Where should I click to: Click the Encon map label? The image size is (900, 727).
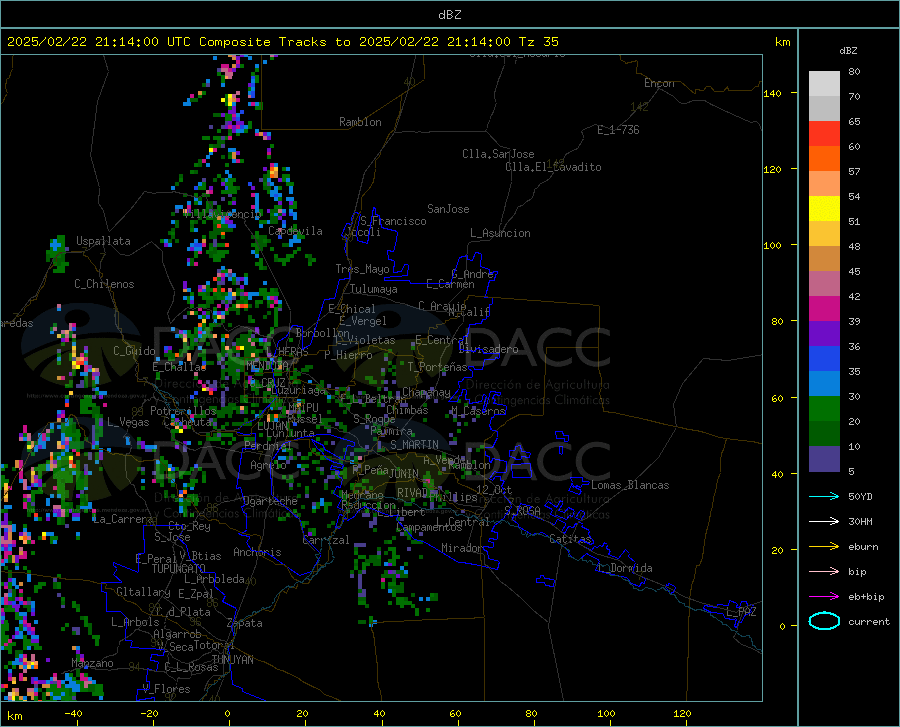(x=659, y=83)
